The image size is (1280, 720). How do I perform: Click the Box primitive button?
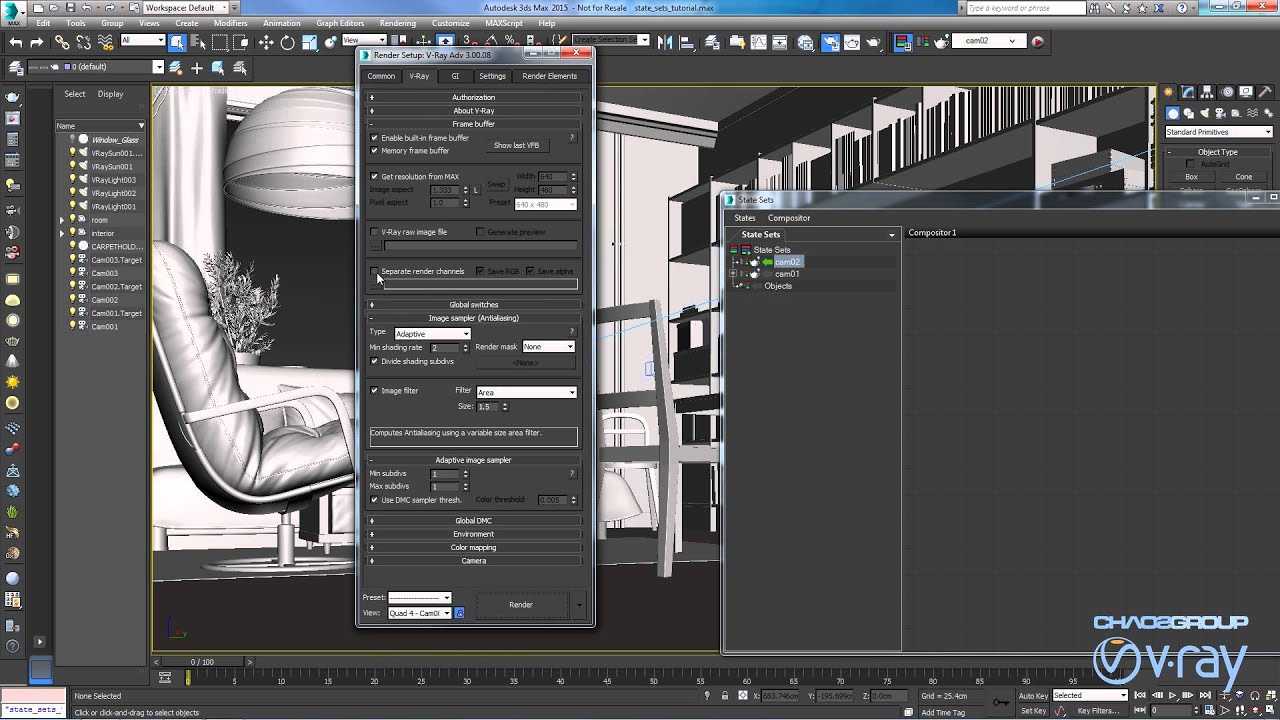1191,177
